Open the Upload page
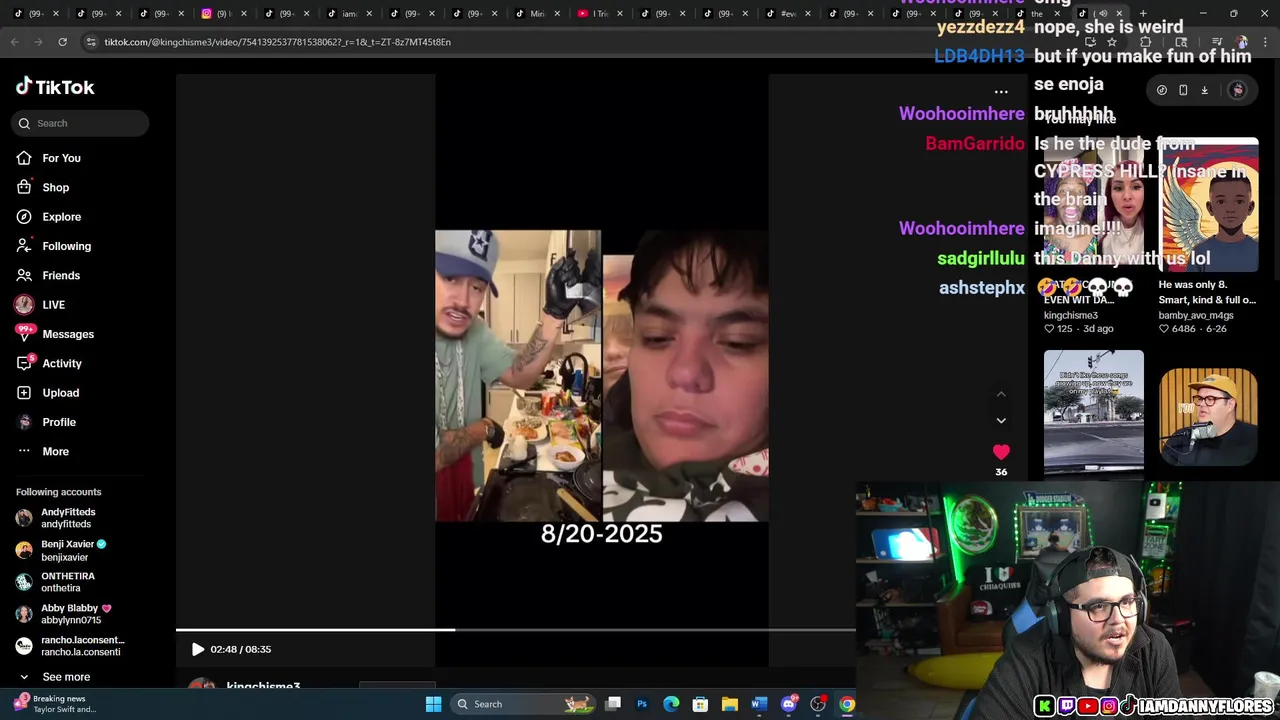 (x=47, y=393)
